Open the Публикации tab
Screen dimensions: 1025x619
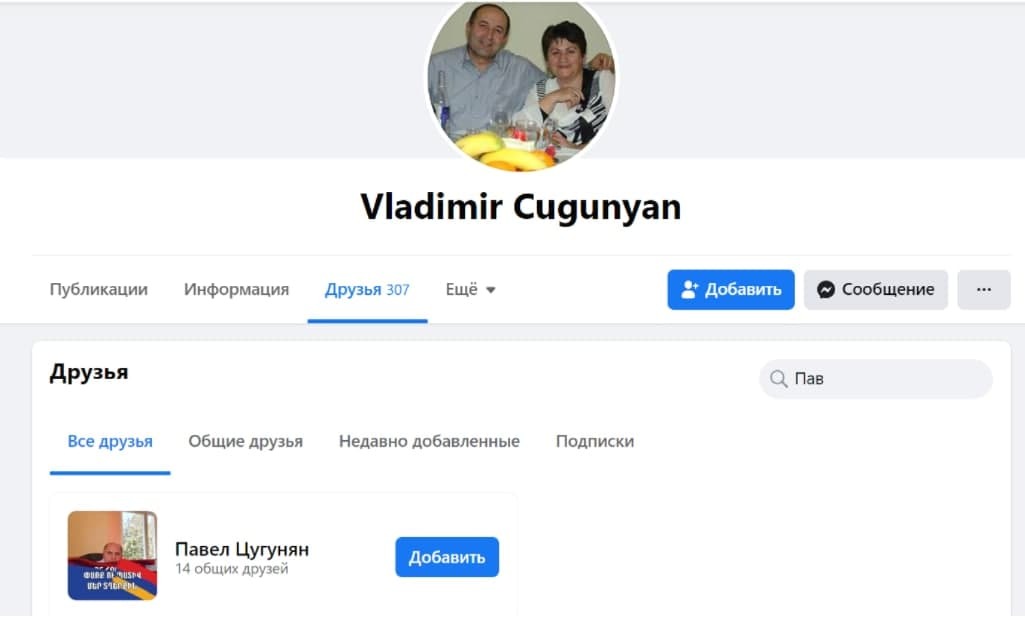(x=99, y=290)
